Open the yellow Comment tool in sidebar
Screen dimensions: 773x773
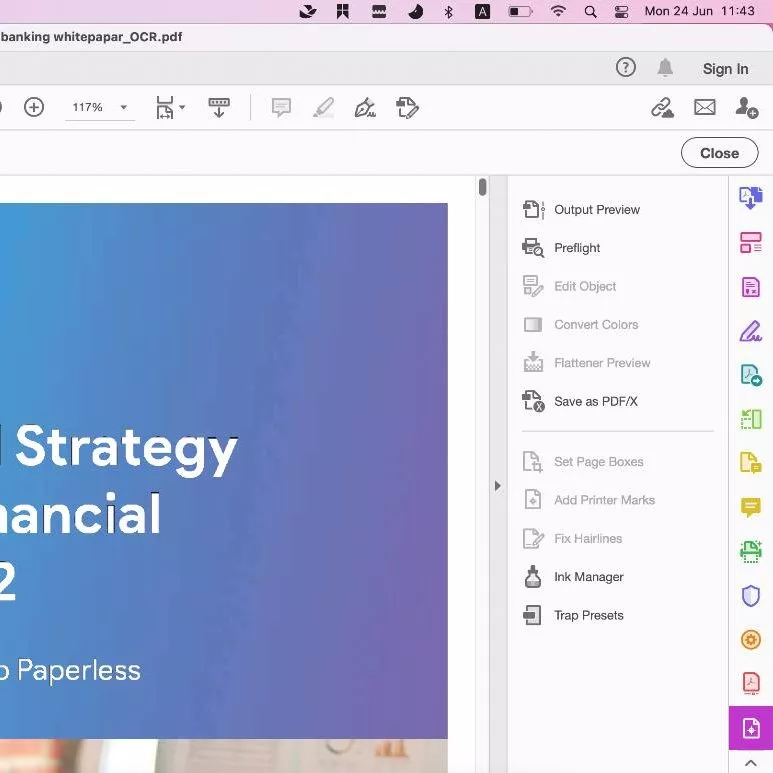tap(750, 507)
